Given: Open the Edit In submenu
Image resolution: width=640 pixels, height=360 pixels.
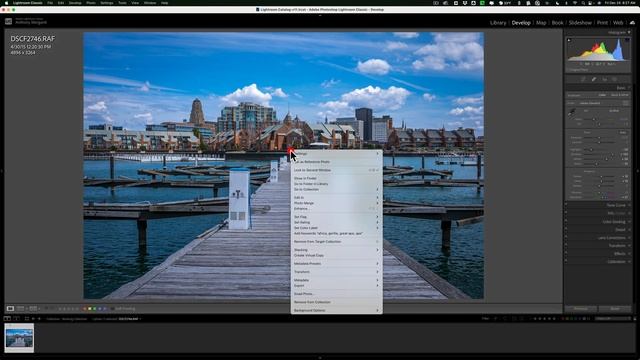Looking at the screenshot, I should pos(336,198).
